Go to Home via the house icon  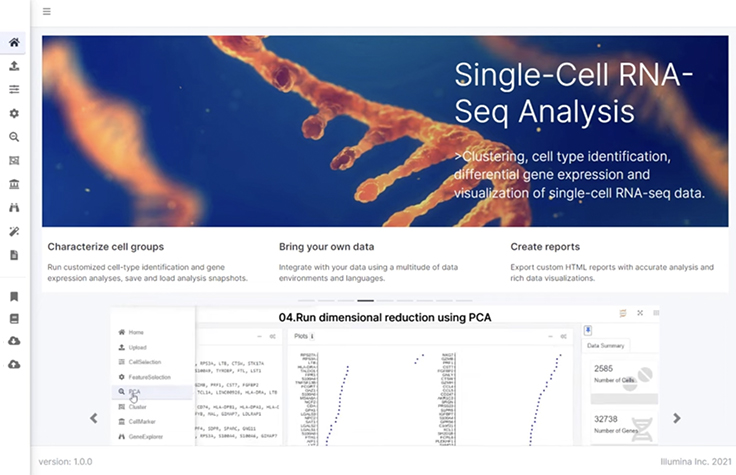point(14,43)
